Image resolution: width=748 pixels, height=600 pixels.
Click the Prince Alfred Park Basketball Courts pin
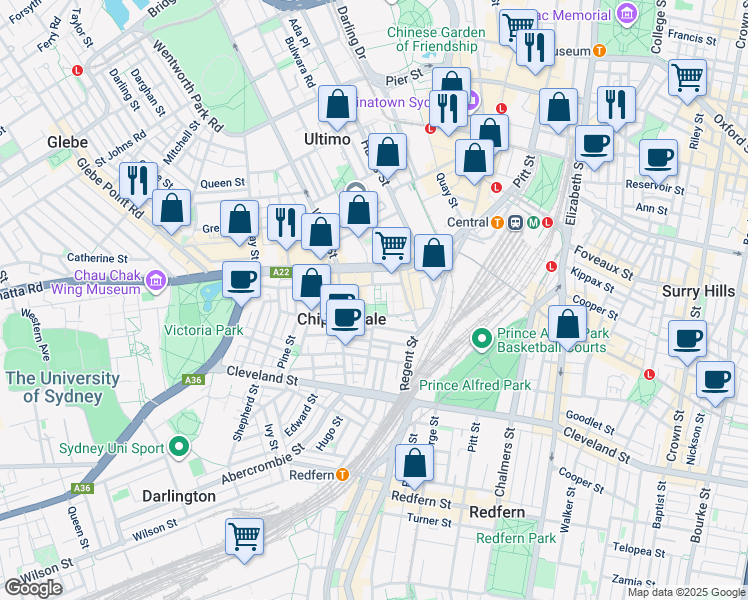481,340
